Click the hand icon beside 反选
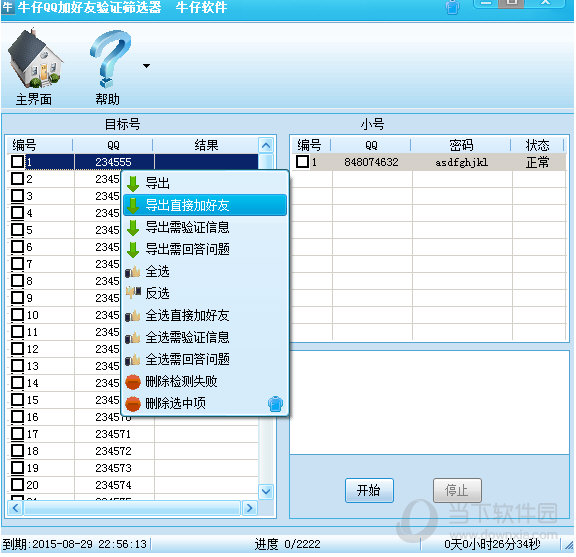The image size is (576, 557). pos(133,293)
